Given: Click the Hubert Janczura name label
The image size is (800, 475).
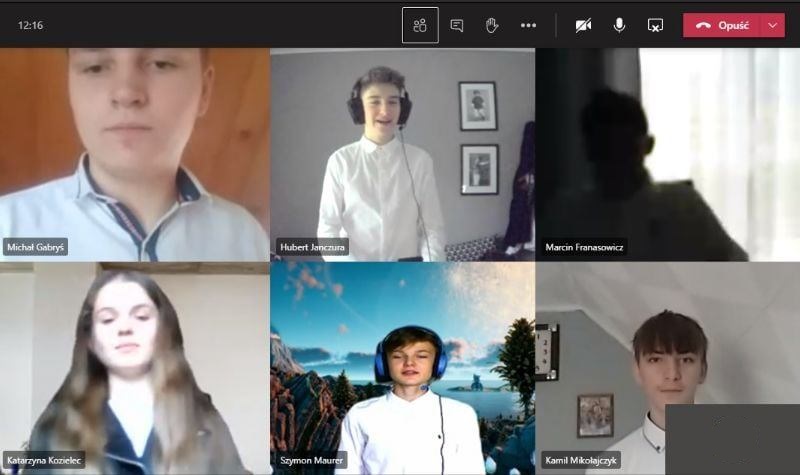Looking at the screenshot, I should 312,247.
